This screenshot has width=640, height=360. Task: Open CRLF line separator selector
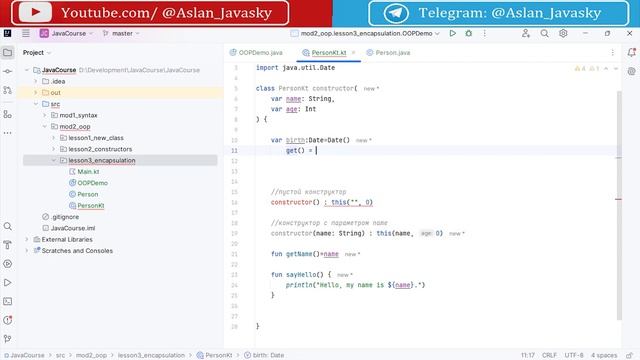coord(549,356)
